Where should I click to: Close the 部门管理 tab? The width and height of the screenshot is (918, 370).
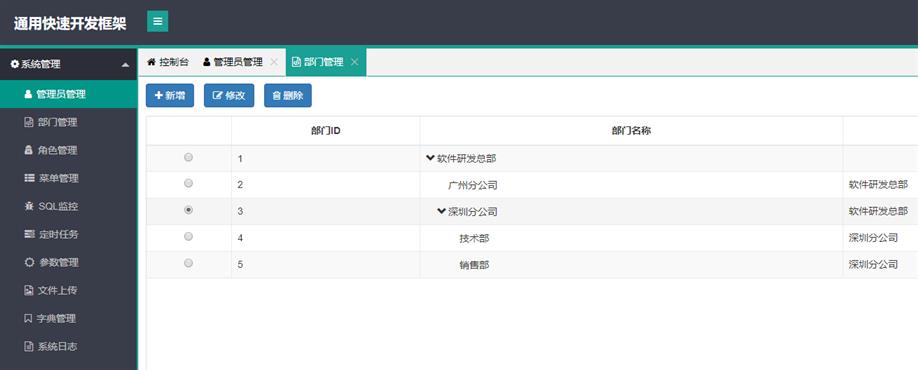(x=354, y=62)
